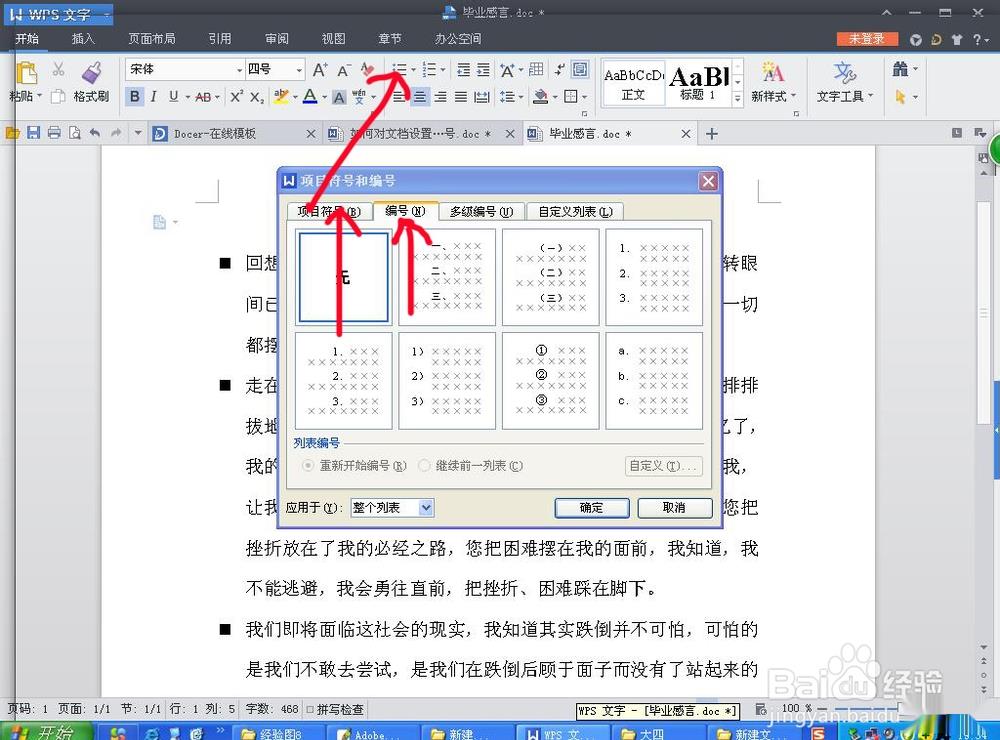Apply the 标题 1 heading style
Image resolution: width=1000 pixels, height=740 pixels.
pos(699,82)
